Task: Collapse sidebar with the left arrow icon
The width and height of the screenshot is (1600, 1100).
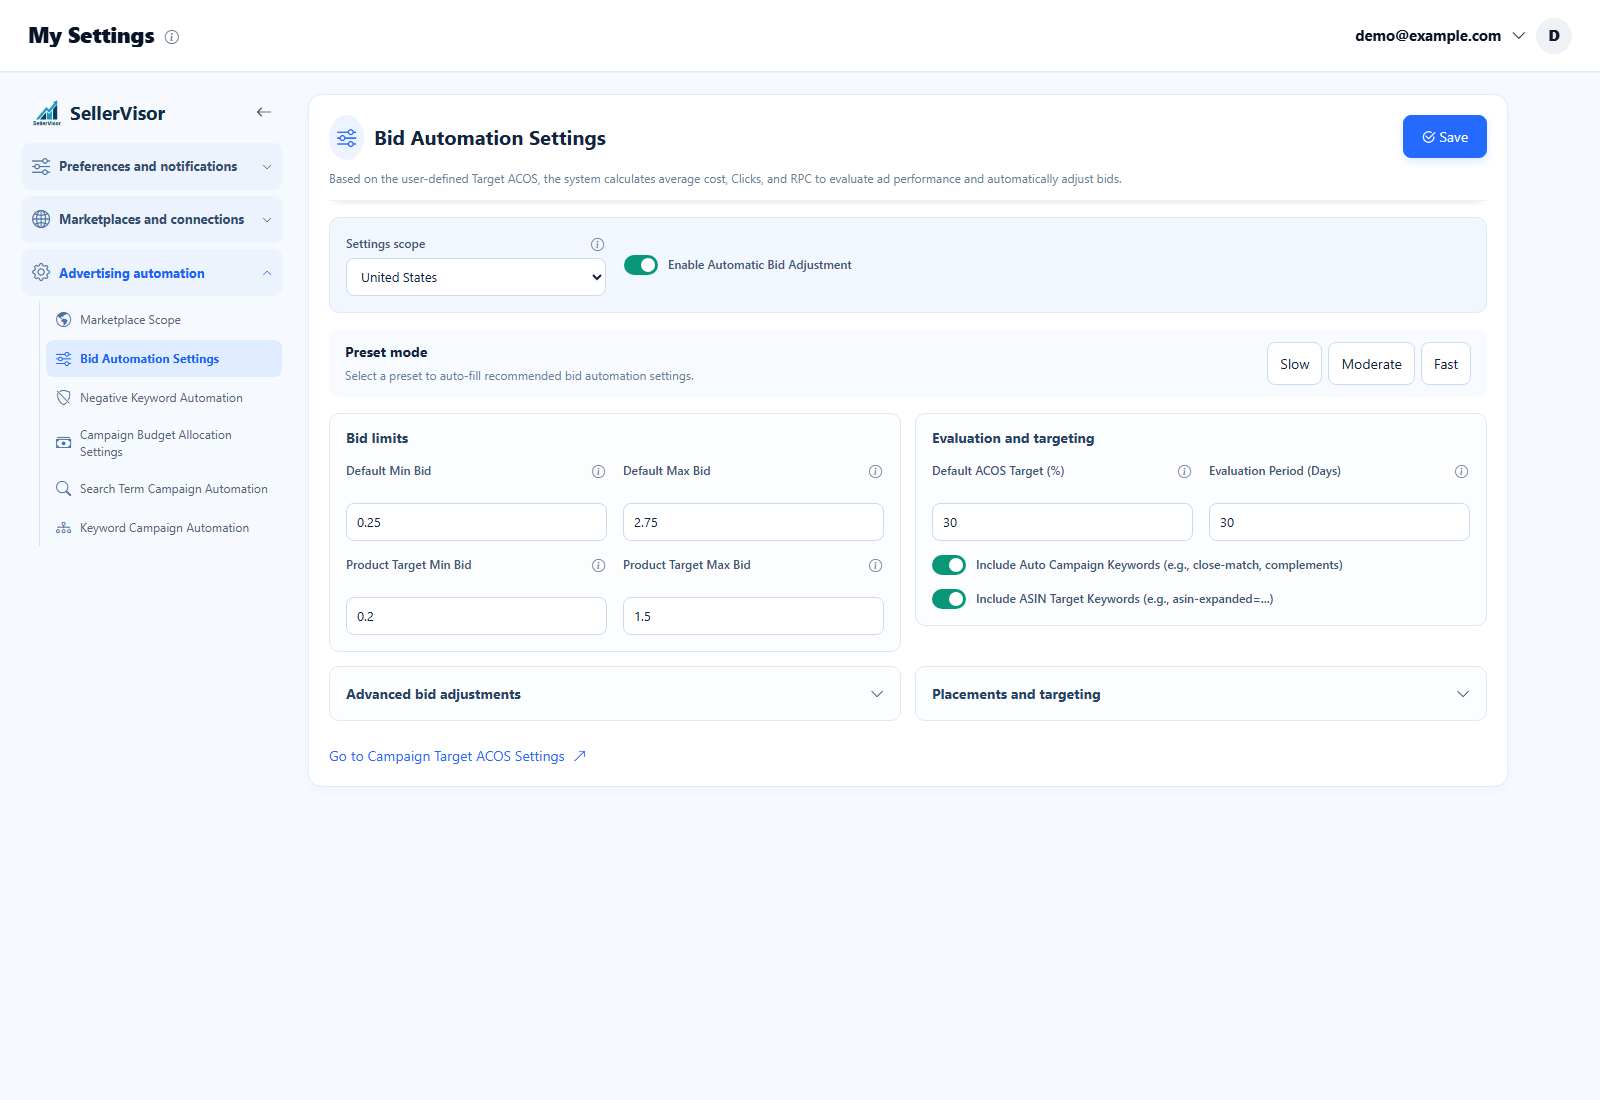Action: pos(264,112)
